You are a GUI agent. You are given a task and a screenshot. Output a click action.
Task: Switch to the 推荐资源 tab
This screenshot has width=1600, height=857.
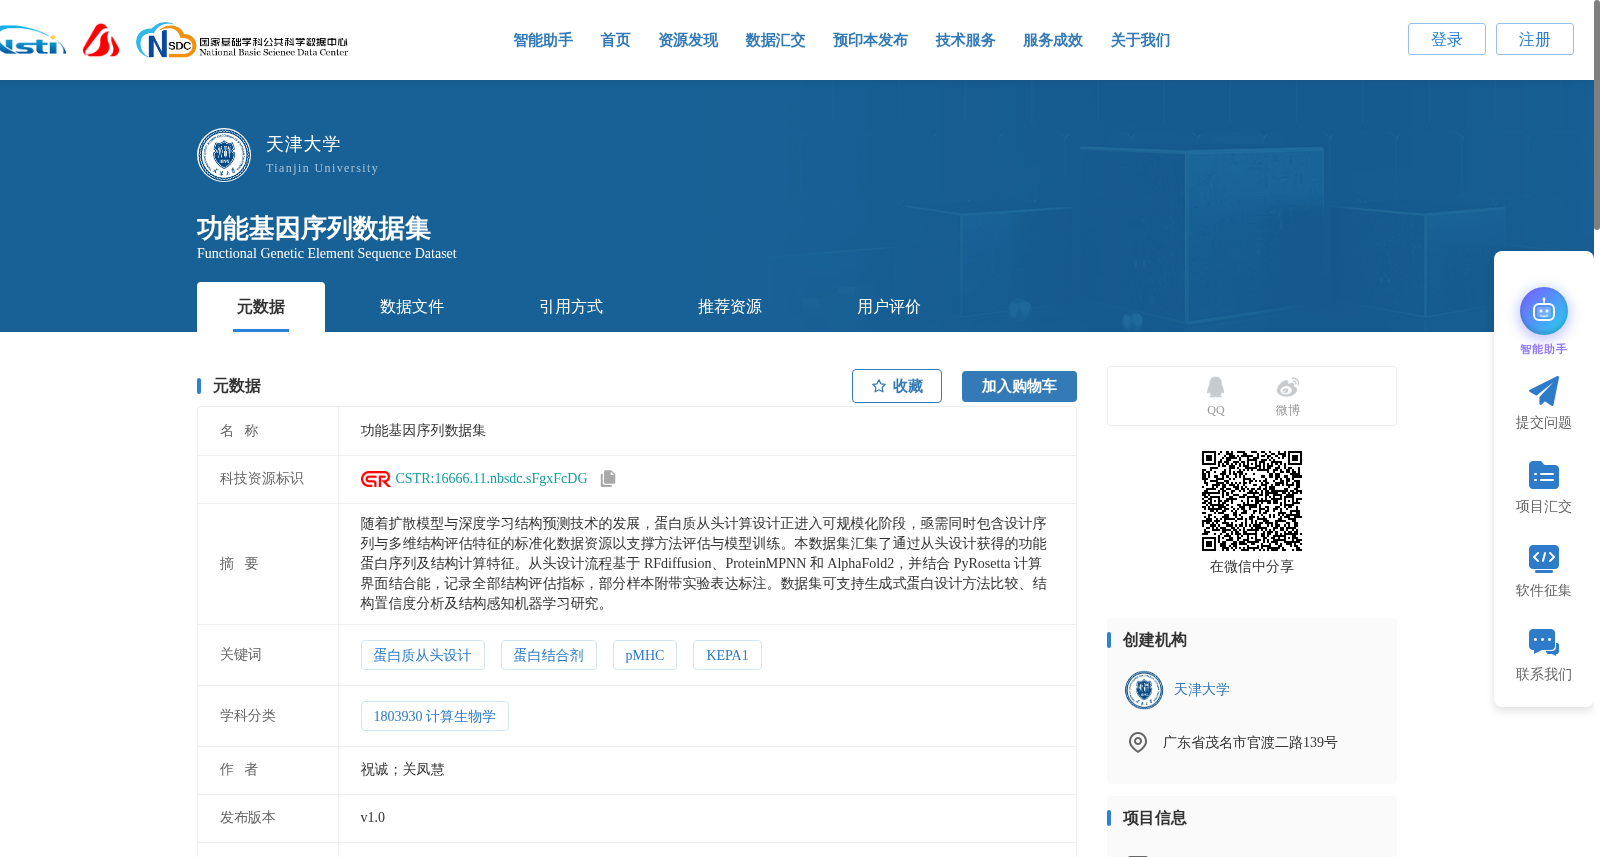click(730, 307)
